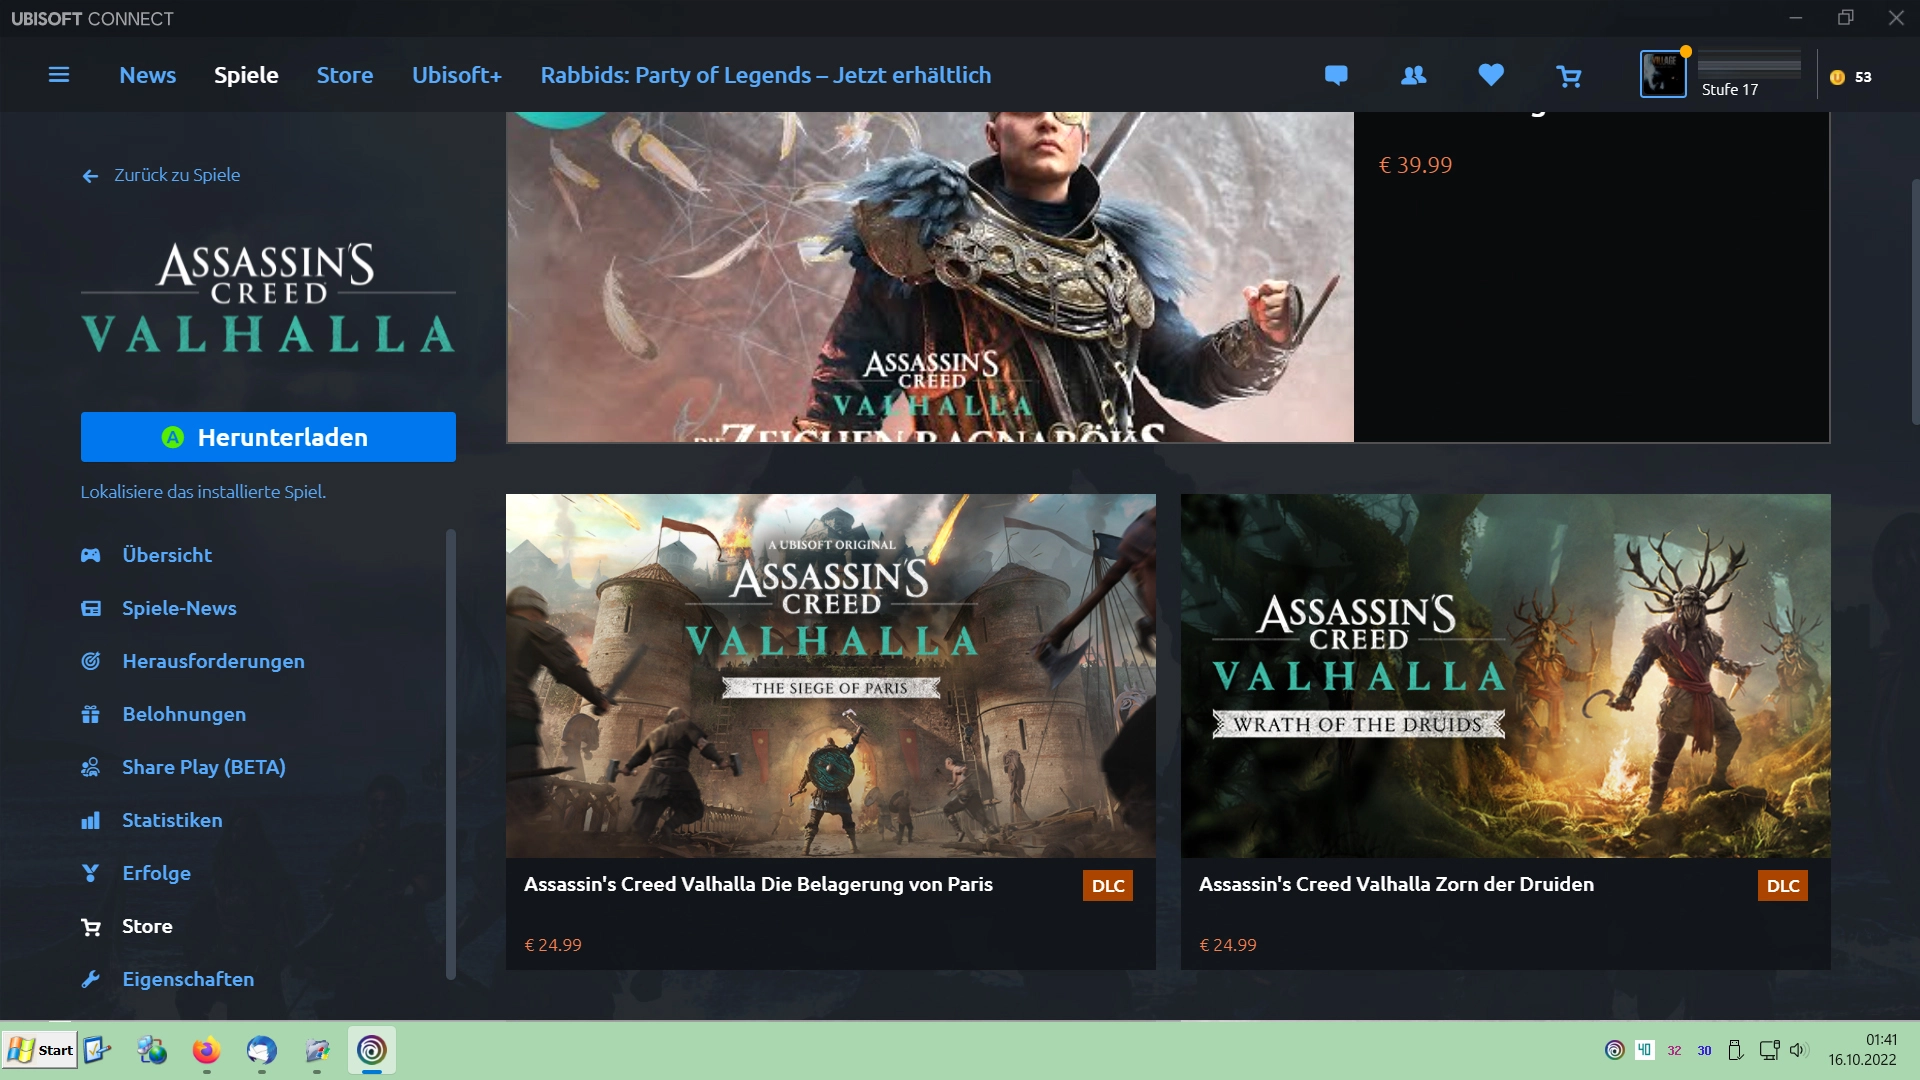Click the Windows Start button

pos(40,1050)
